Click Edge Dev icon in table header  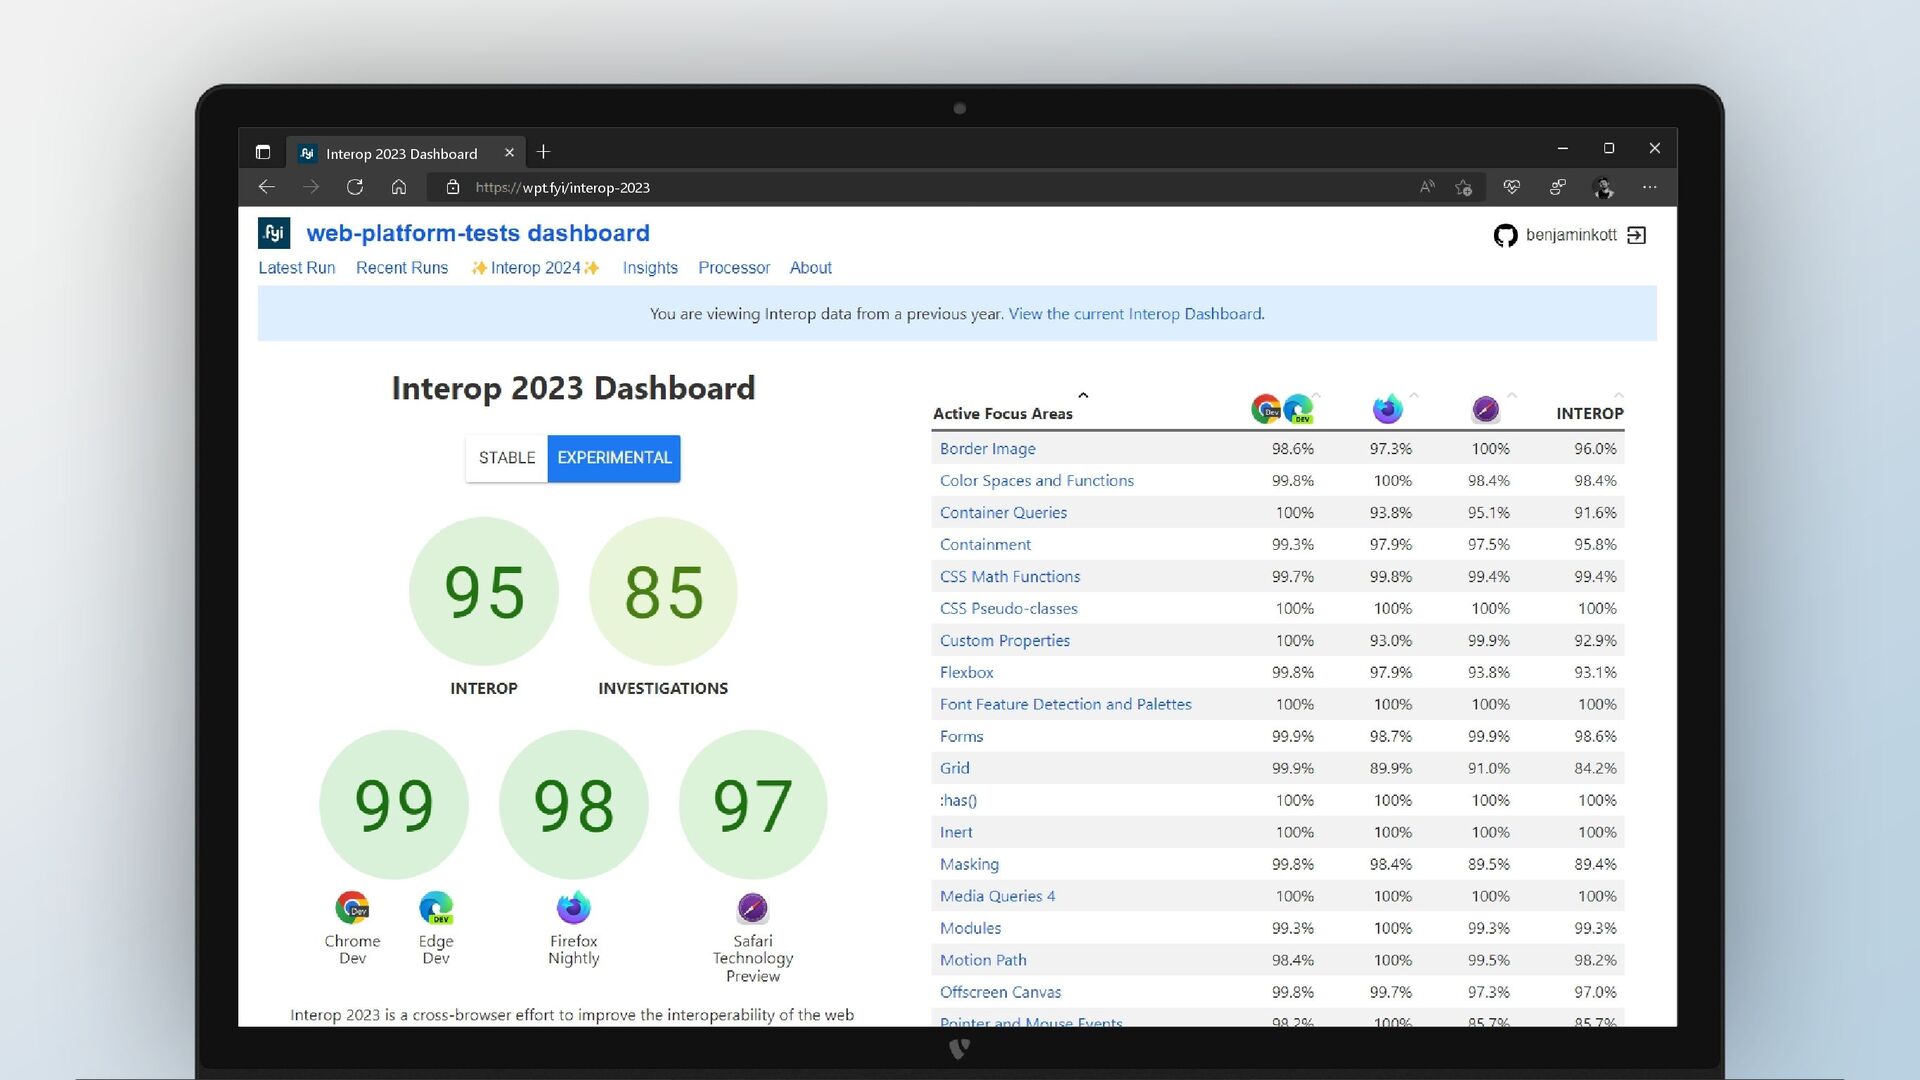click(1298, 408)
